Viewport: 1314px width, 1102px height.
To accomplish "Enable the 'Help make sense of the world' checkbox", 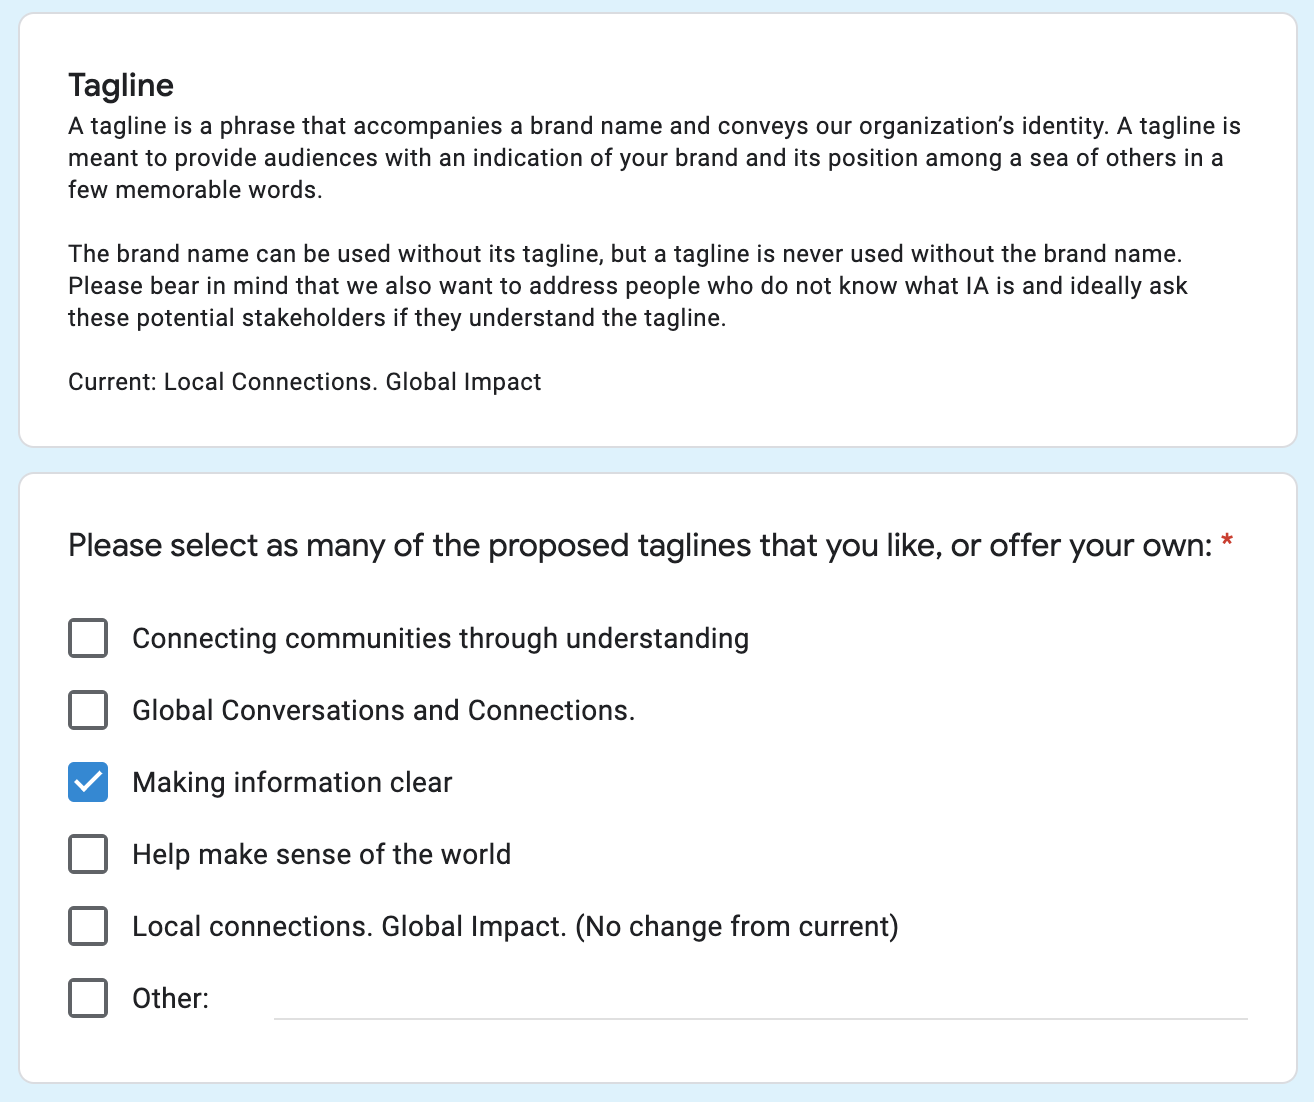I will 88,854.
